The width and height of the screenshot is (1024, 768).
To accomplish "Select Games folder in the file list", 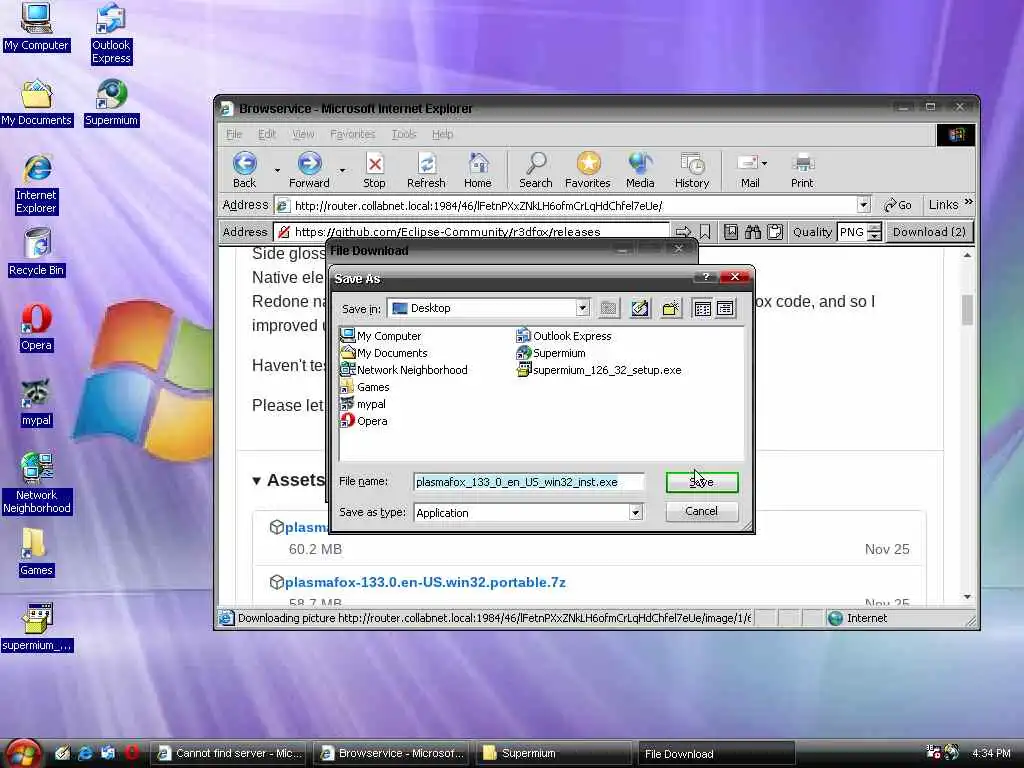I will (x=365, y=387).
